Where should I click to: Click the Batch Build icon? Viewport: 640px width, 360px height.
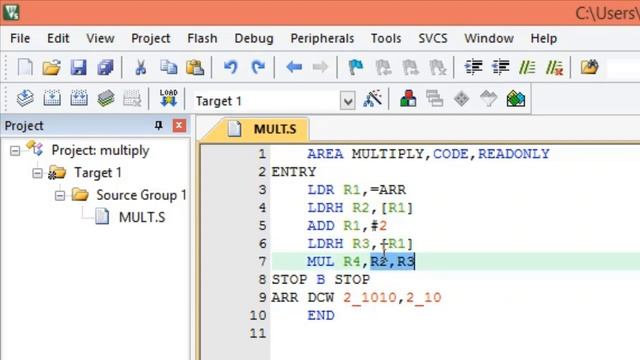coord(106,99)
